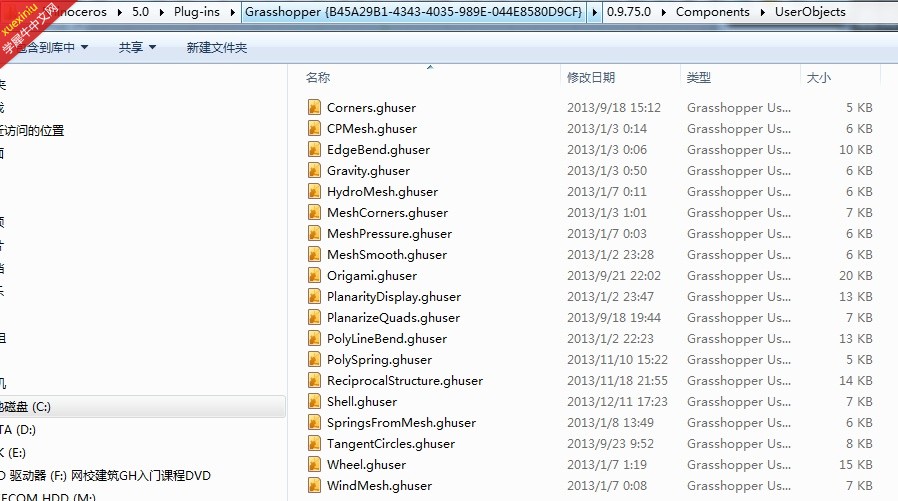Click the Shell.ghuser file icon
The width and height of the screenshot is (898, 501).
(x=314, y=401)
